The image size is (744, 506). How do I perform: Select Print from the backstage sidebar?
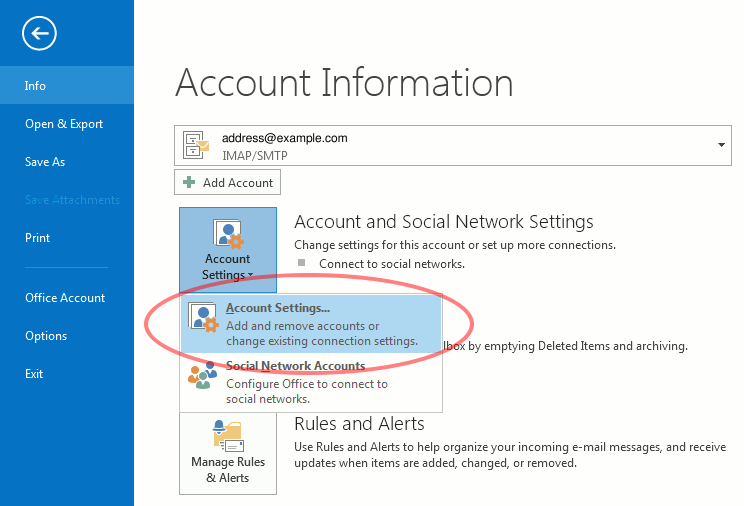(x=37, y=238)
